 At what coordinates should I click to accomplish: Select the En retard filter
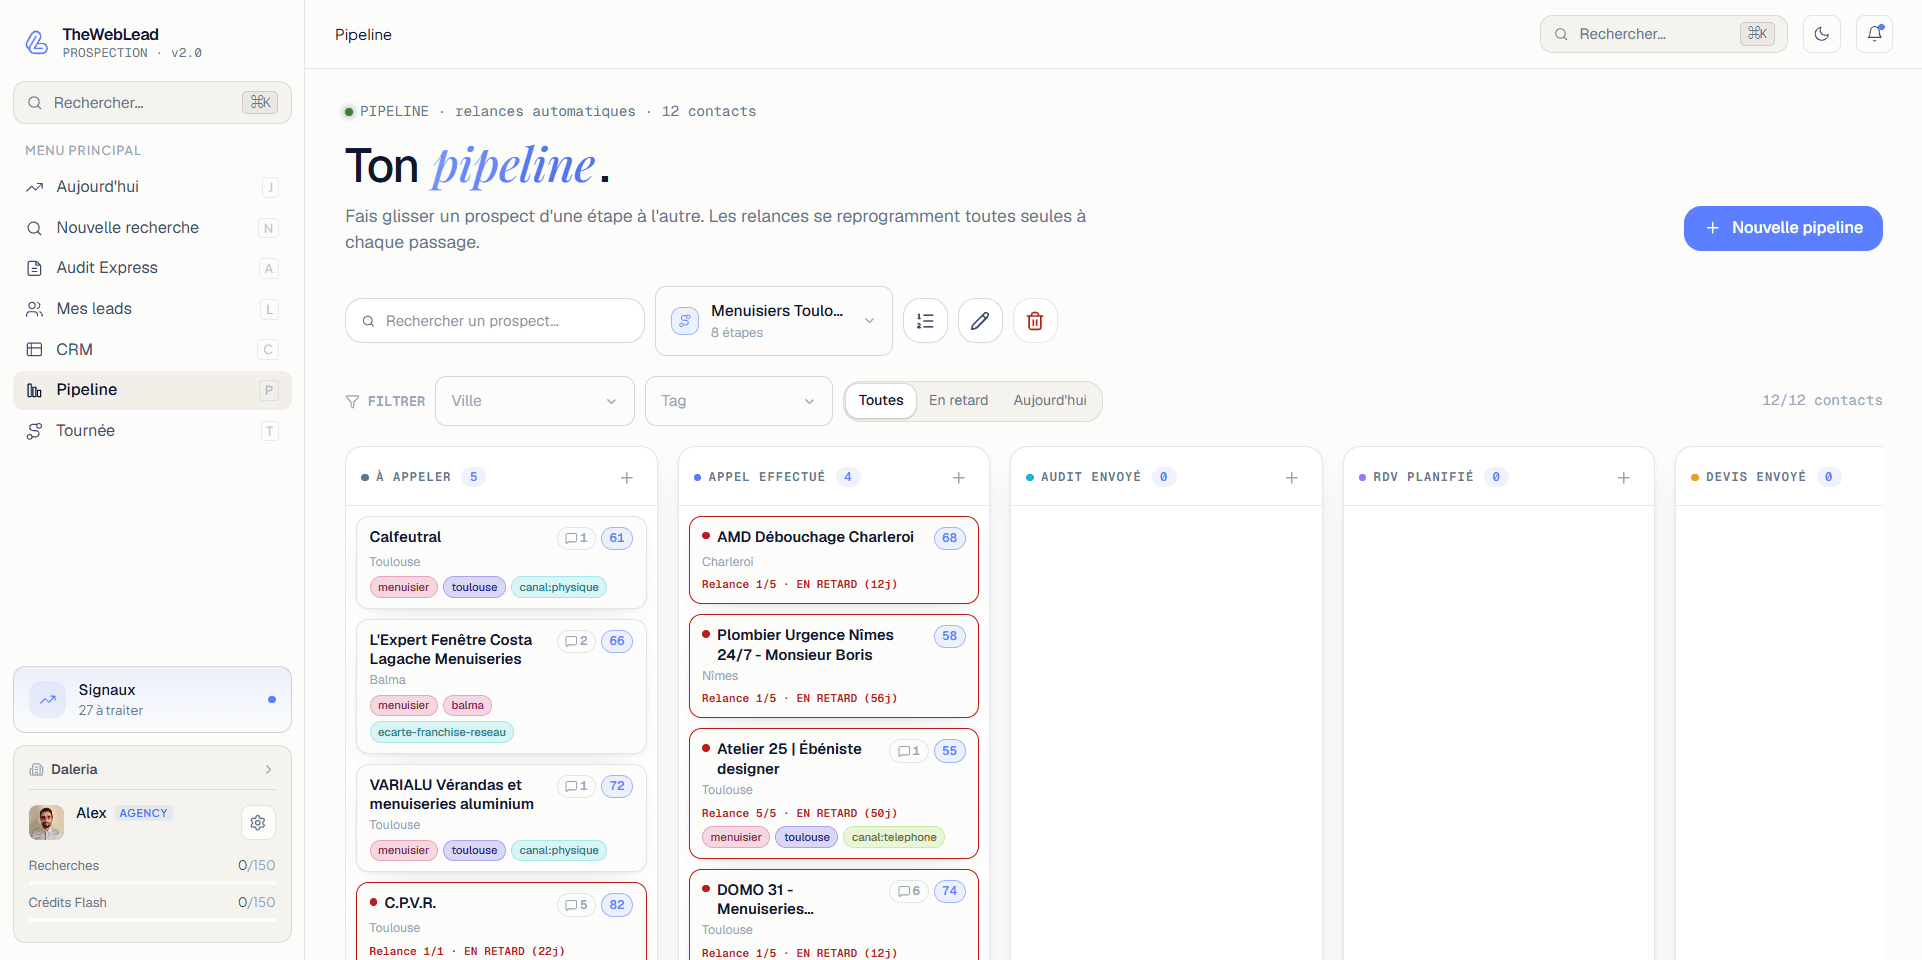958,401
